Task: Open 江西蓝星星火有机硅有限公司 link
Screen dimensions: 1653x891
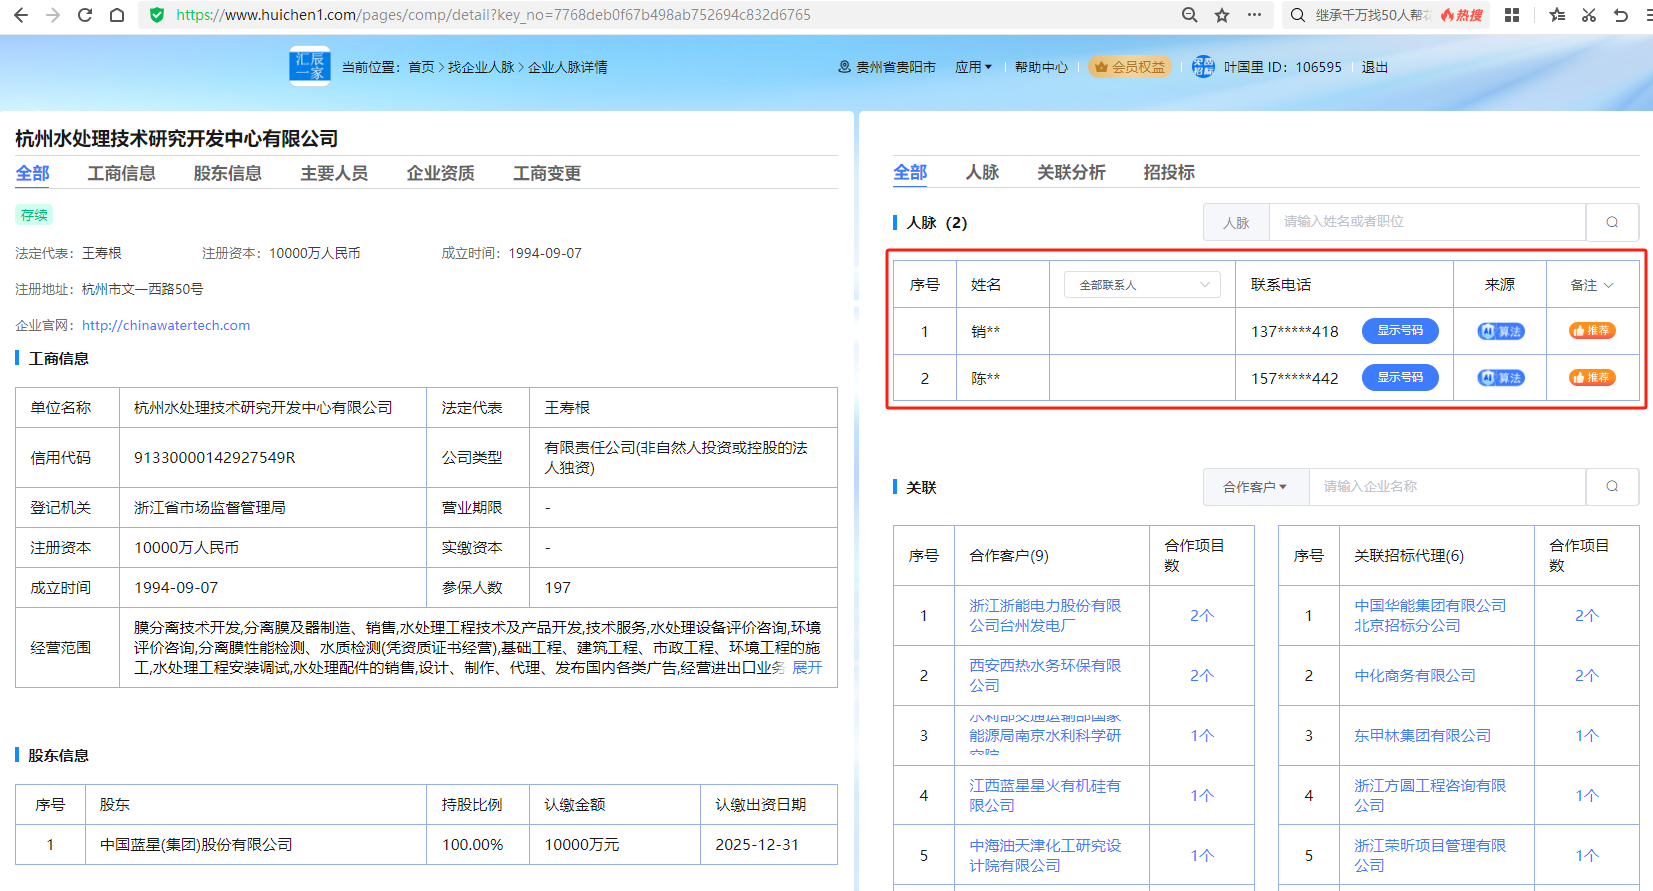Action: tap(1045, 796)
